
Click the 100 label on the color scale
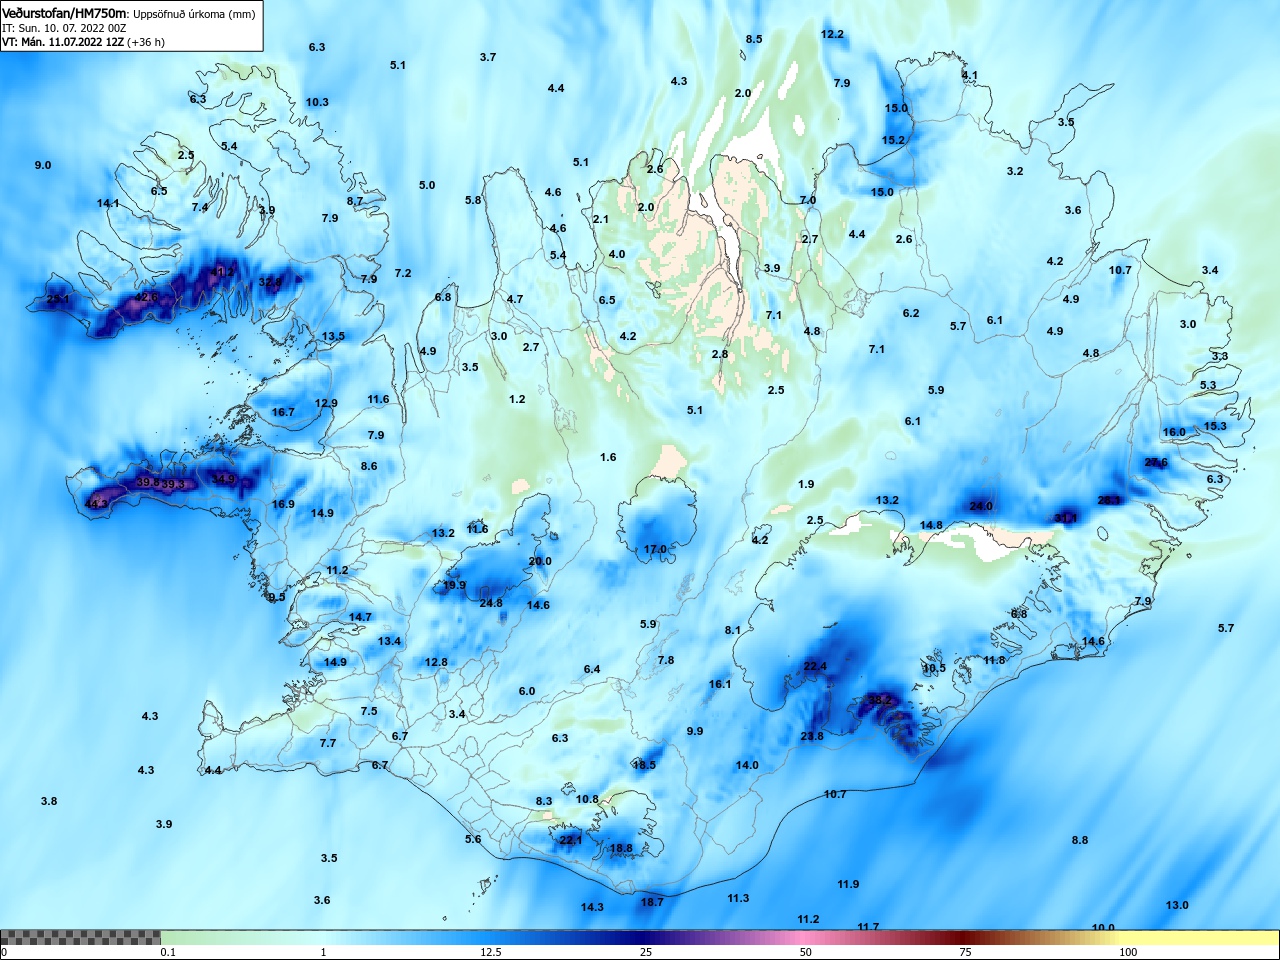(1128, 952)
